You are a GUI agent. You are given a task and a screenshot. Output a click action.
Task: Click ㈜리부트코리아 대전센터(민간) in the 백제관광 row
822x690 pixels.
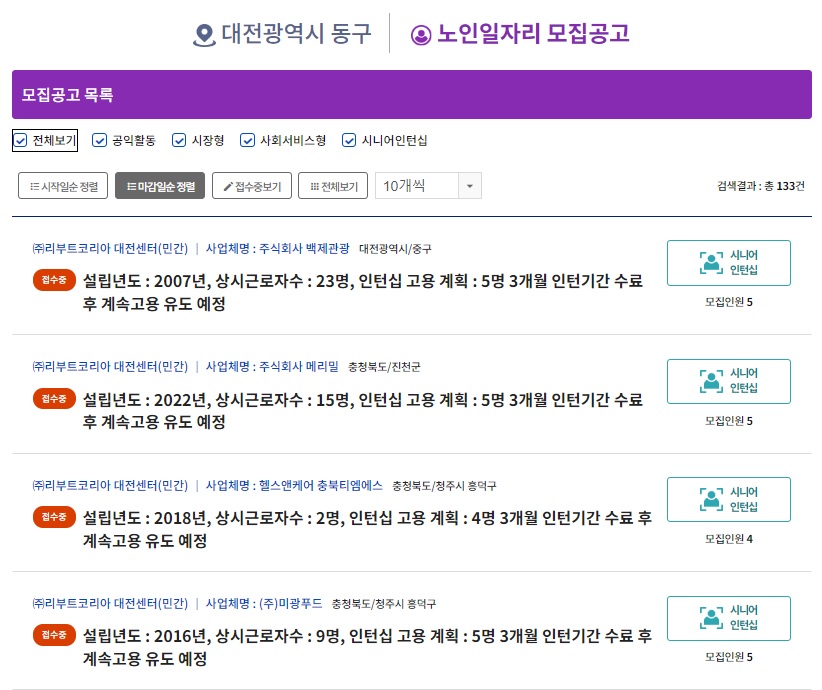pyautogui.click(x=110, y=249)
